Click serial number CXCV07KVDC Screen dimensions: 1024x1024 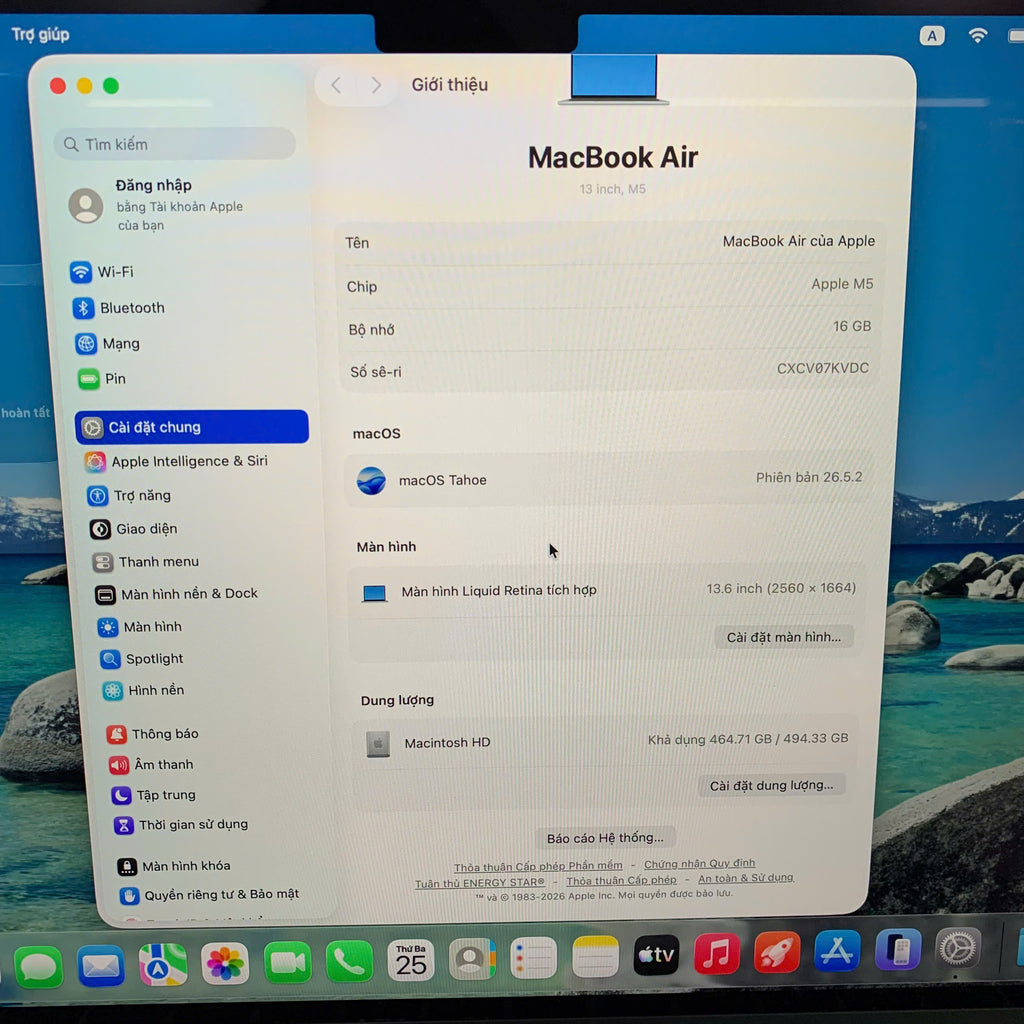[822, 368]
